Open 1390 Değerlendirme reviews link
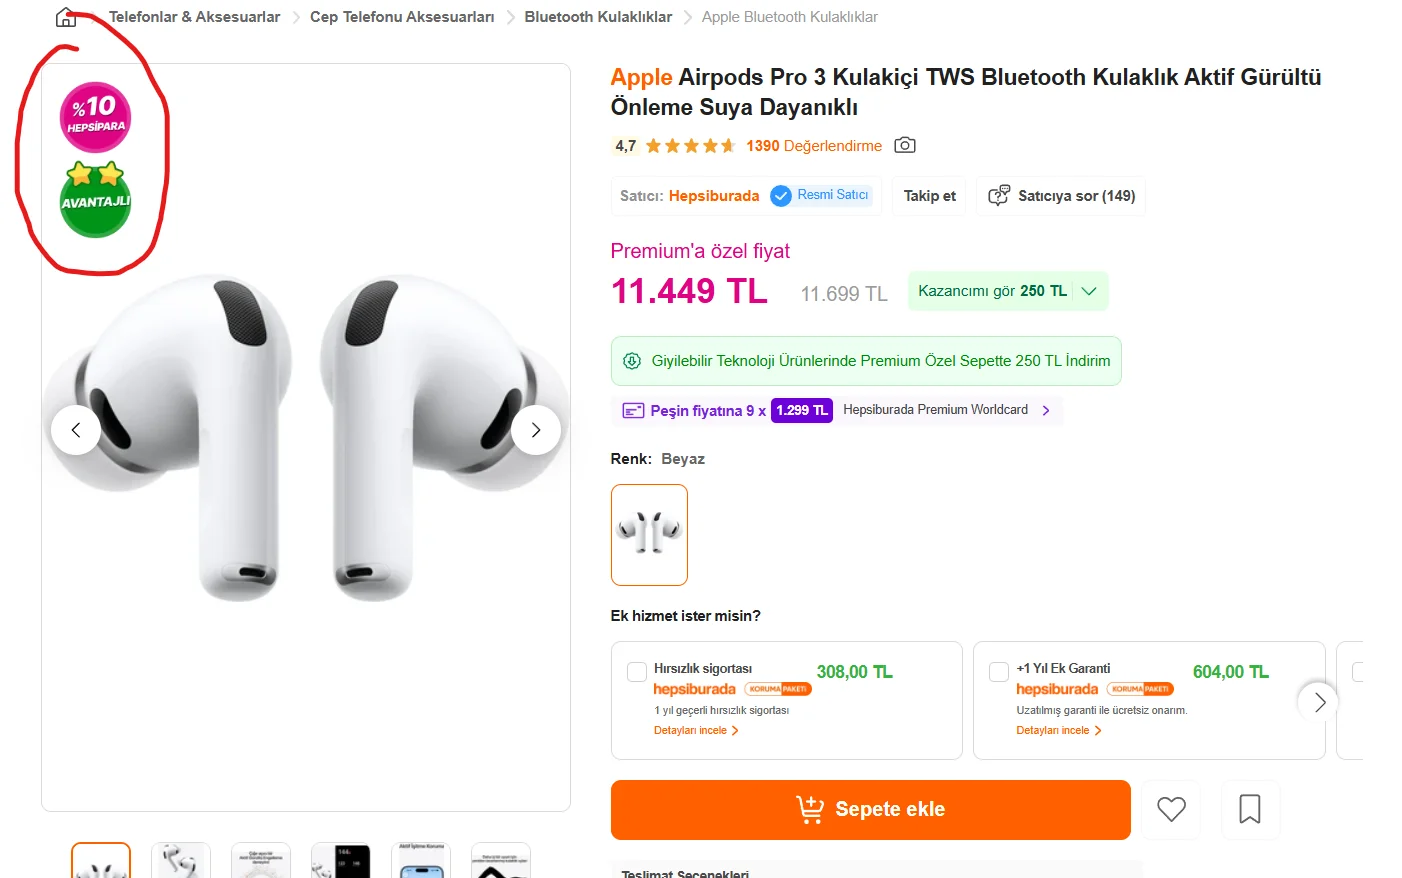This screenshot has height=878, width=1402. [814, 146]
